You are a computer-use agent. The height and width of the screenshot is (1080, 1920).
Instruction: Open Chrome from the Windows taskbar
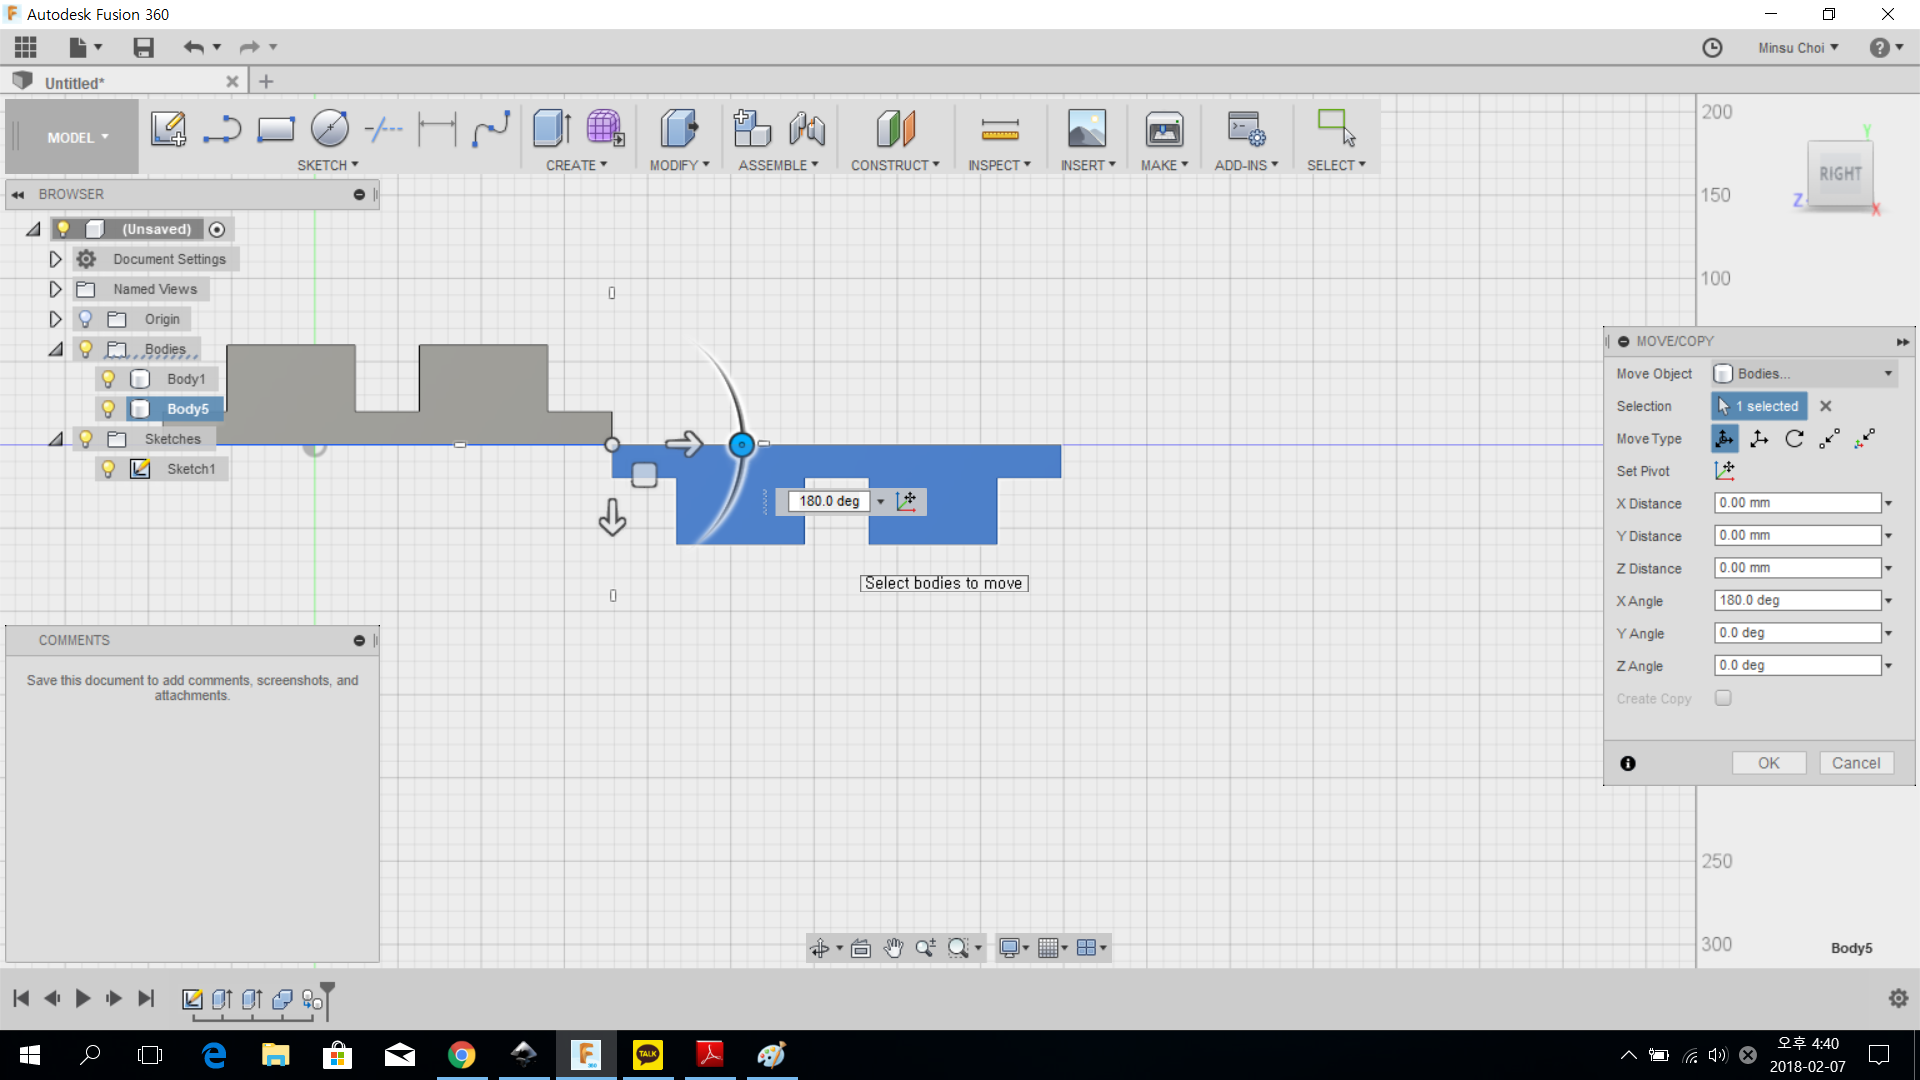pyautogui.click(x=461, y=1055)
